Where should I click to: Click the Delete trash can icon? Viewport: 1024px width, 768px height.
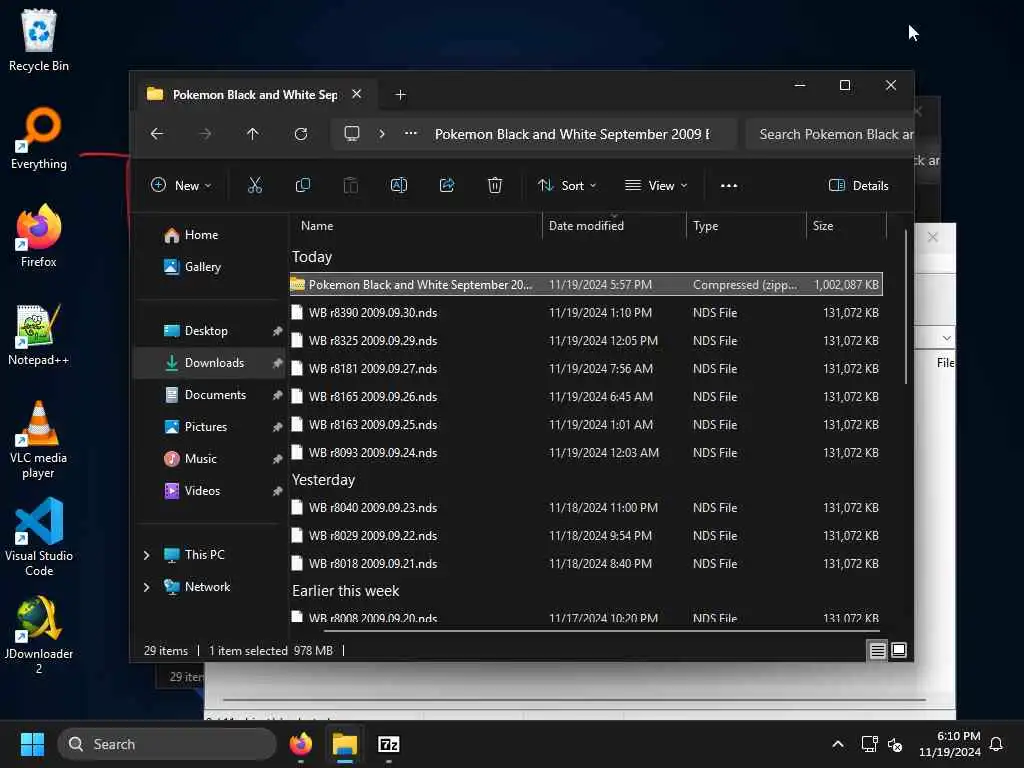pos(495,185)
